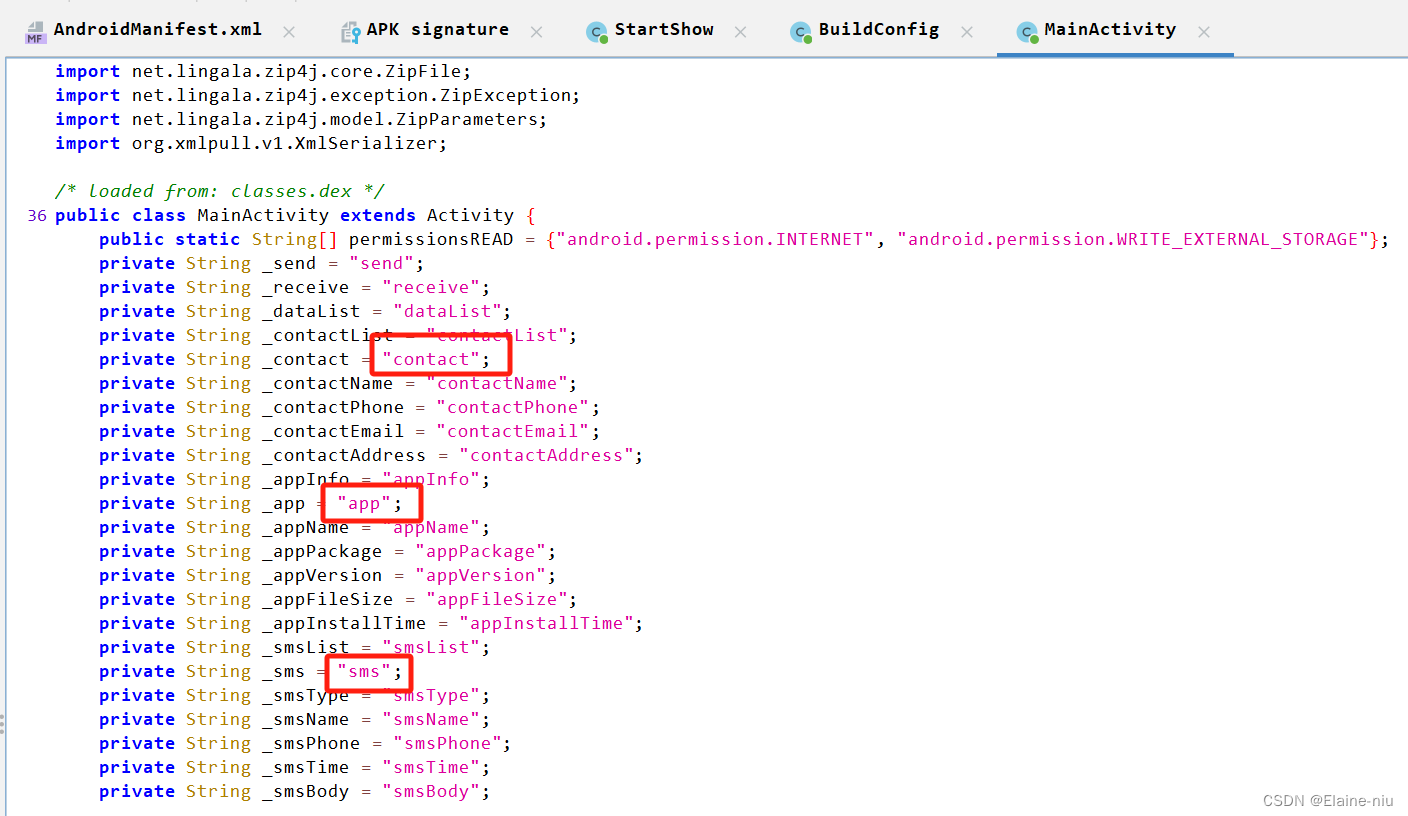The image size is (1408, 816).
Task: Click the _dataList variable name
Action: coord(312,311)
